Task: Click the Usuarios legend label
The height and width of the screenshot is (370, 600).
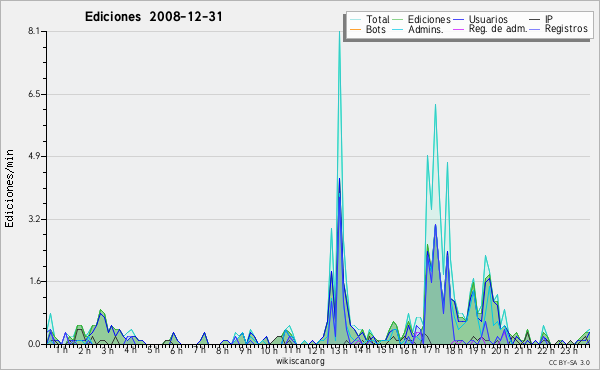Action: [x=488, y=19]
